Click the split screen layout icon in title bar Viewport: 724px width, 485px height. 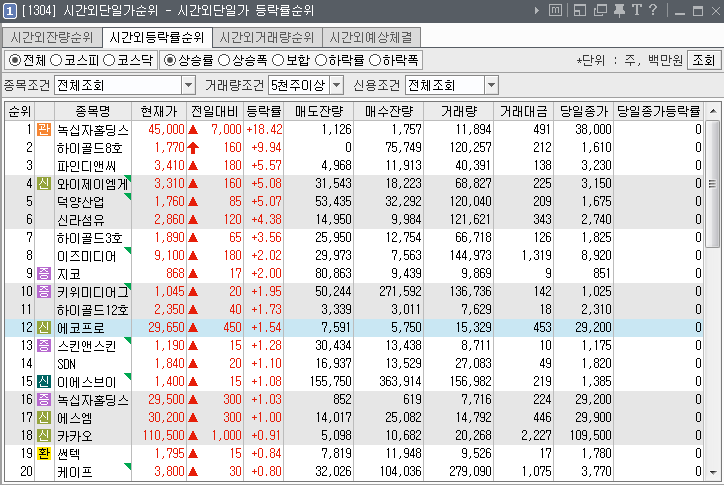coord(580,10)
